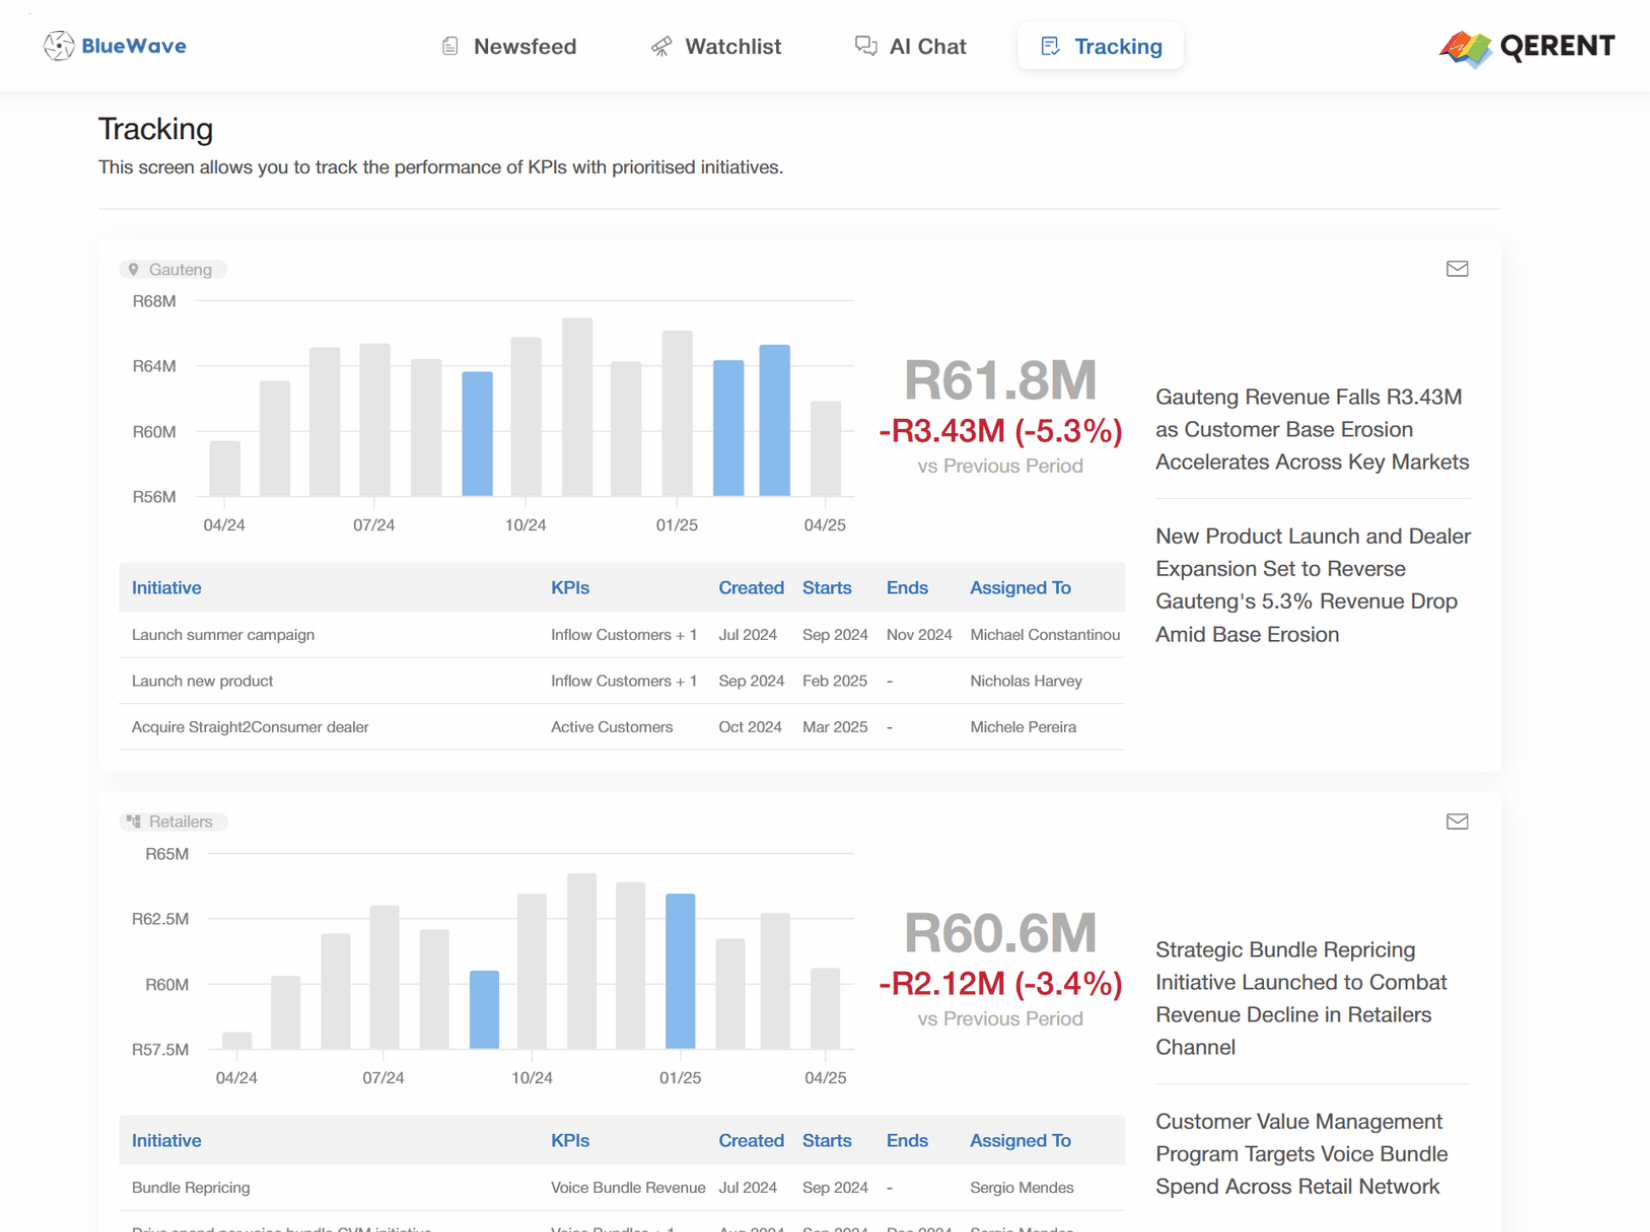Viewport: 1650px width, 1232px height.
Task: Sort Retailers table by KPIs column
Action: coord(570,1141)
